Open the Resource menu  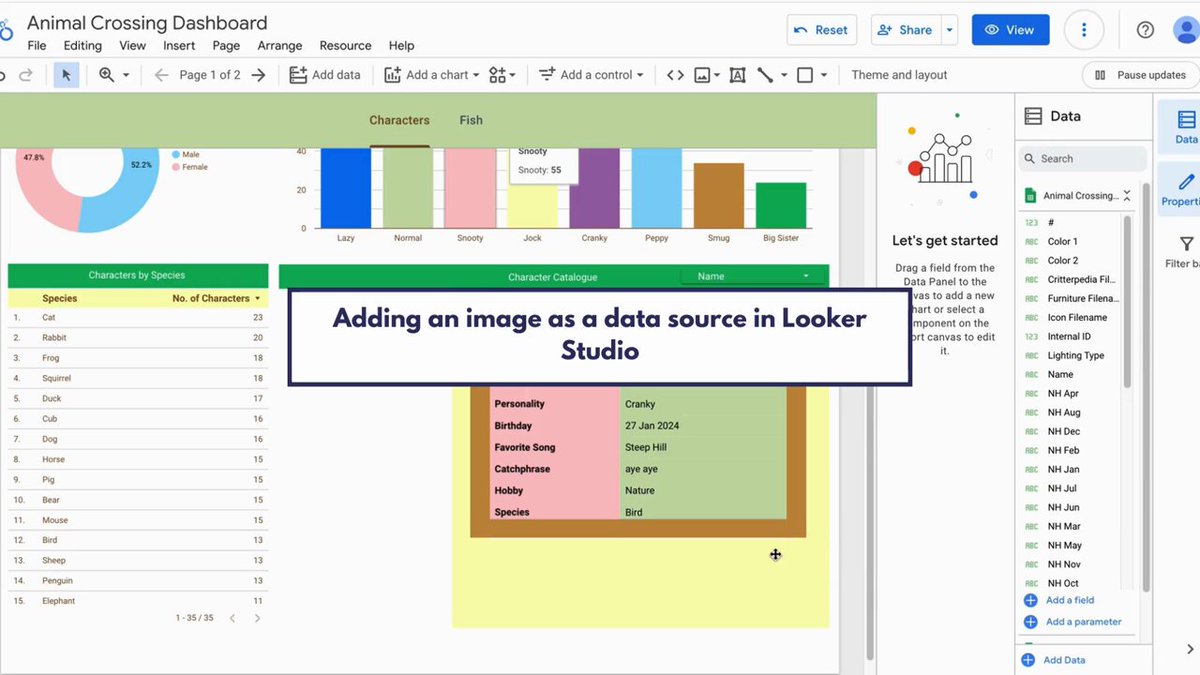(x=346, y=46)
